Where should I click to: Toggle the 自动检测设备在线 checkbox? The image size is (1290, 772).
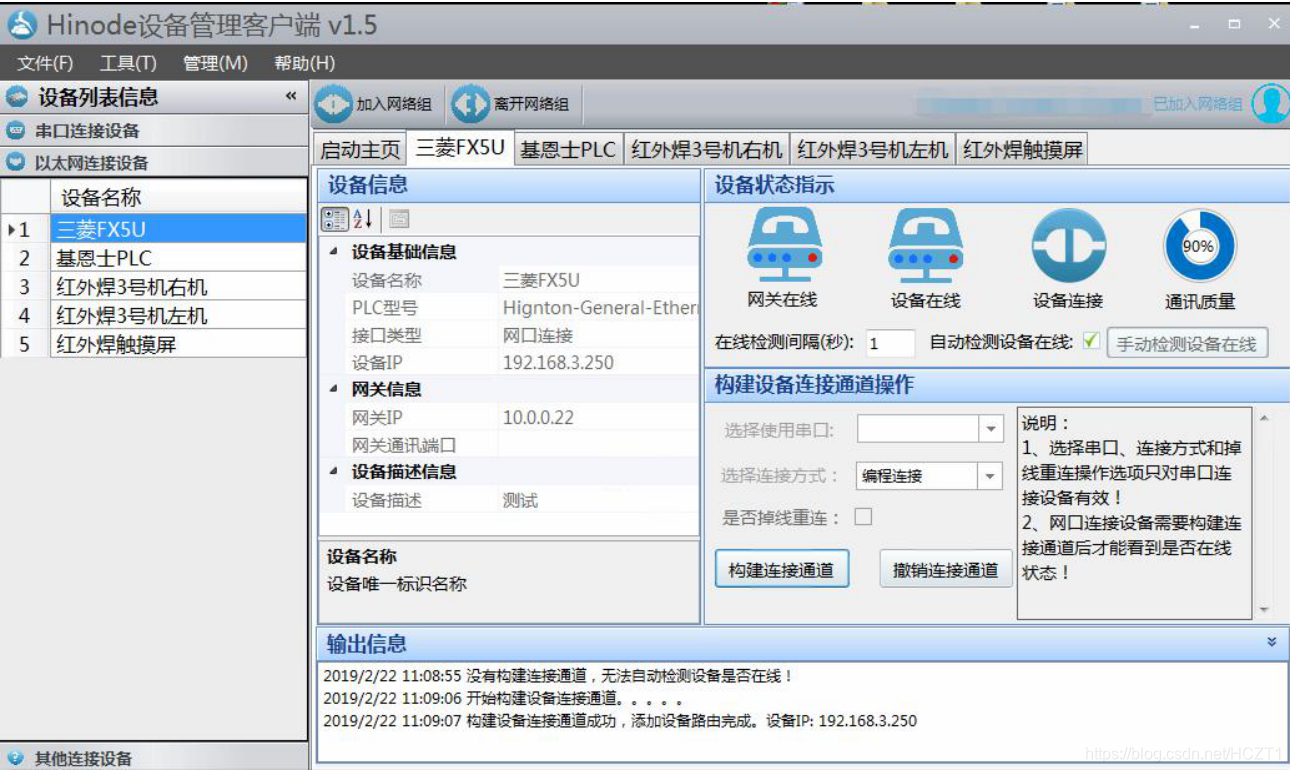click(1090, 342)
